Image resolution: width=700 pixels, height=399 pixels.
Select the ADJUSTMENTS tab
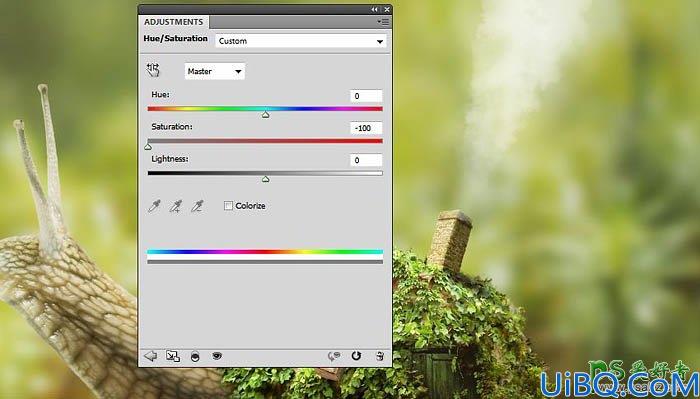tap(173, 22)
